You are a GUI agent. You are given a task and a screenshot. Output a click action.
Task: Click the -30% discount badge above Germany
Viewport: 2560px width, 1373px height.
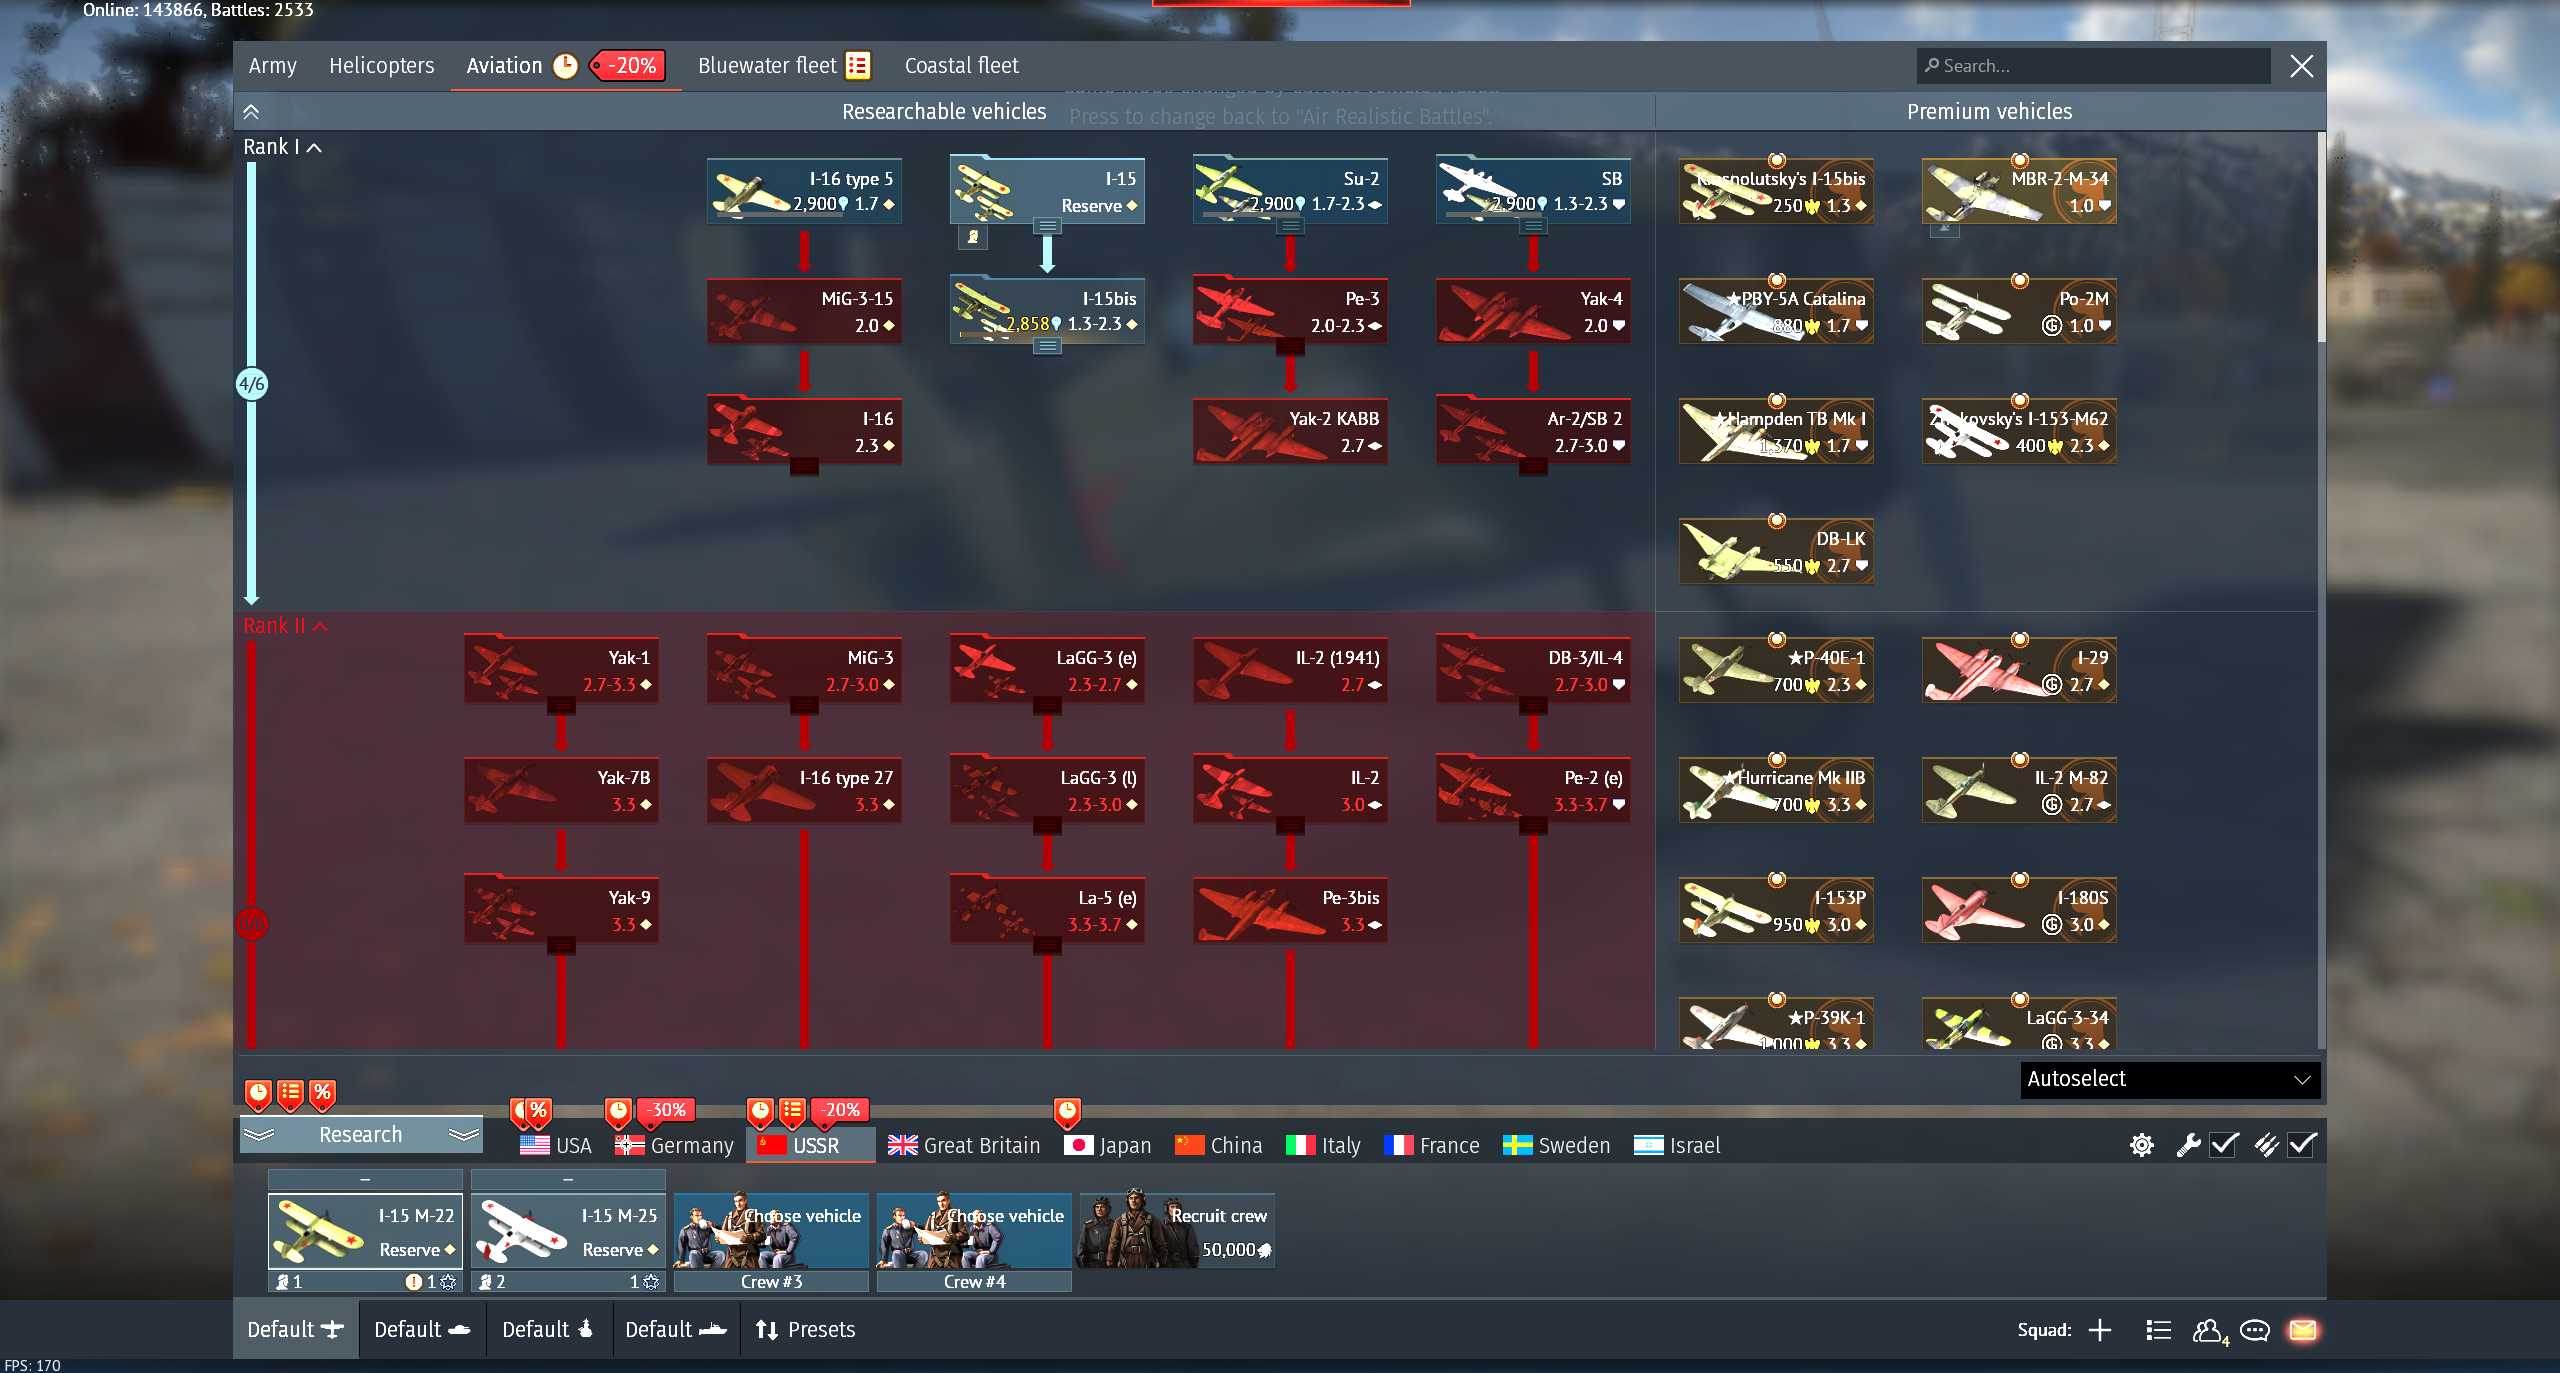click(x=666, y=1110)
